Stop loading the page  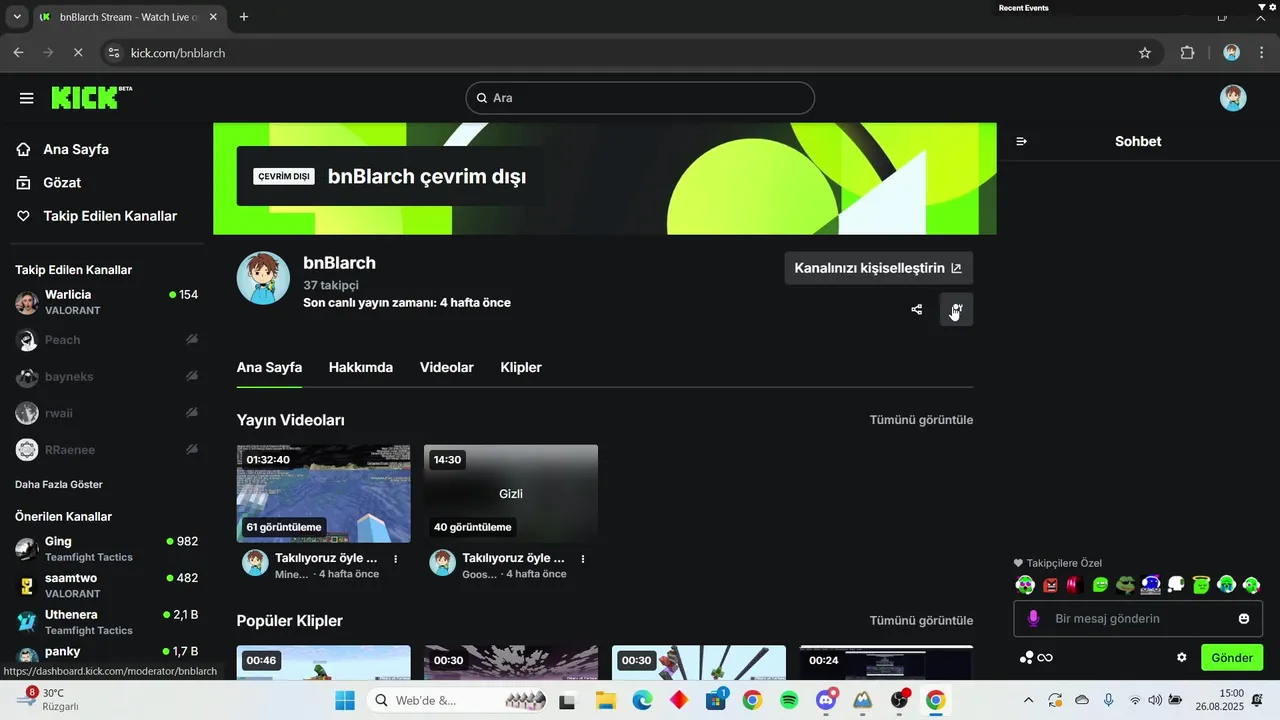click(79, 53)
